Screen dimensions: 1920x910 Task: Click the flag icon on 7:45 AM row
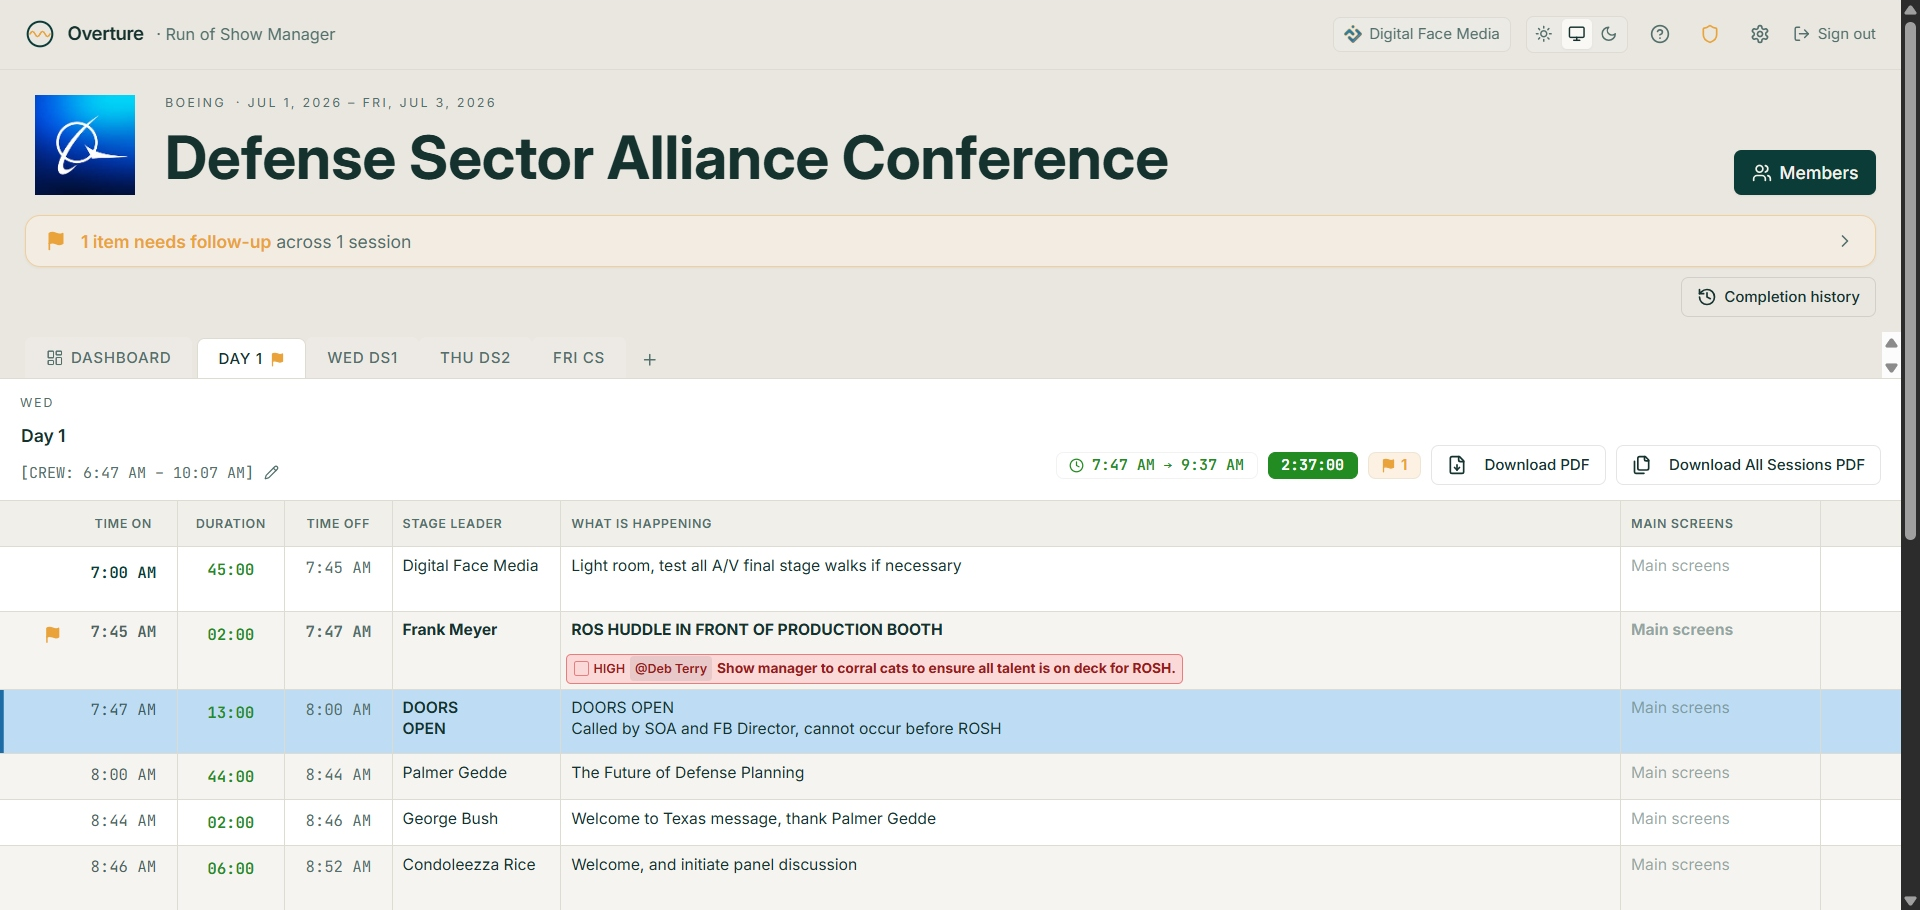[53, 634]
